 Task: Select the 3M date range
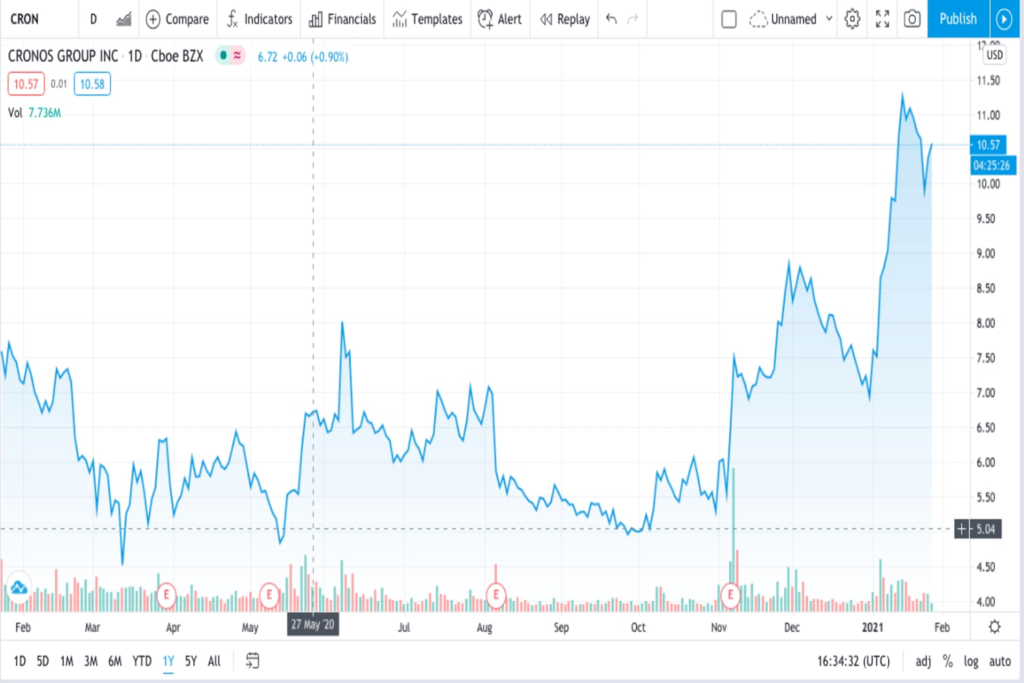coord(91,661)
